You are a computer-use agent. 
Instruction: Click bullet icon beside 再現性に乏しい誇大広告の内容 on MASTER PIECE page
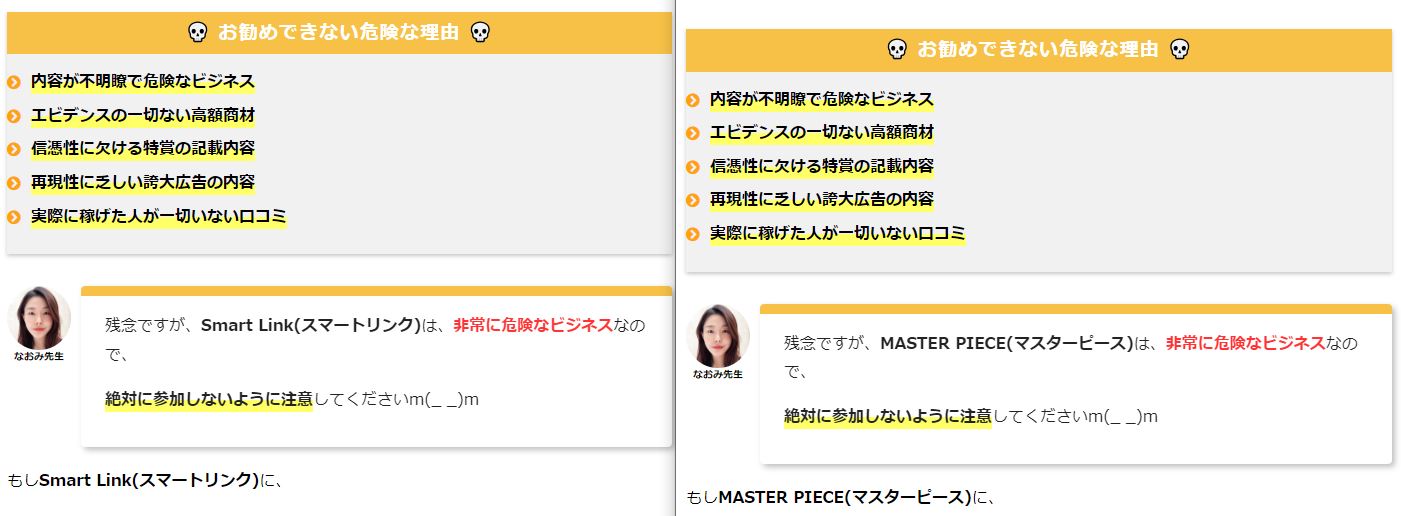(693, 200)
